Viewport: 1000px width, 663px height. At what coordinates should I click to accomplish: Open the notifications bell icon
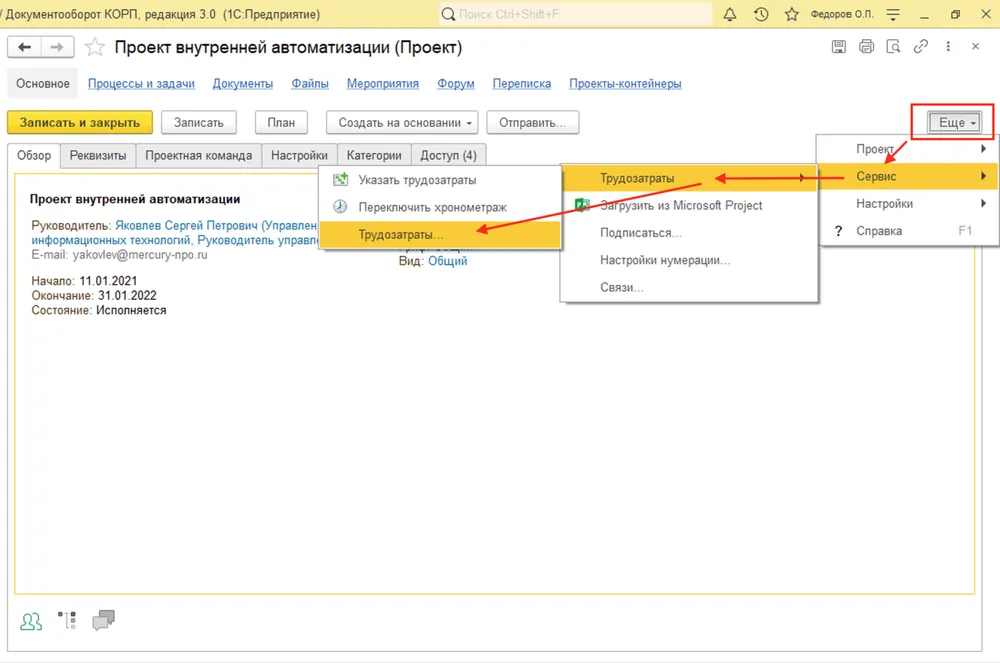point(730,14)
